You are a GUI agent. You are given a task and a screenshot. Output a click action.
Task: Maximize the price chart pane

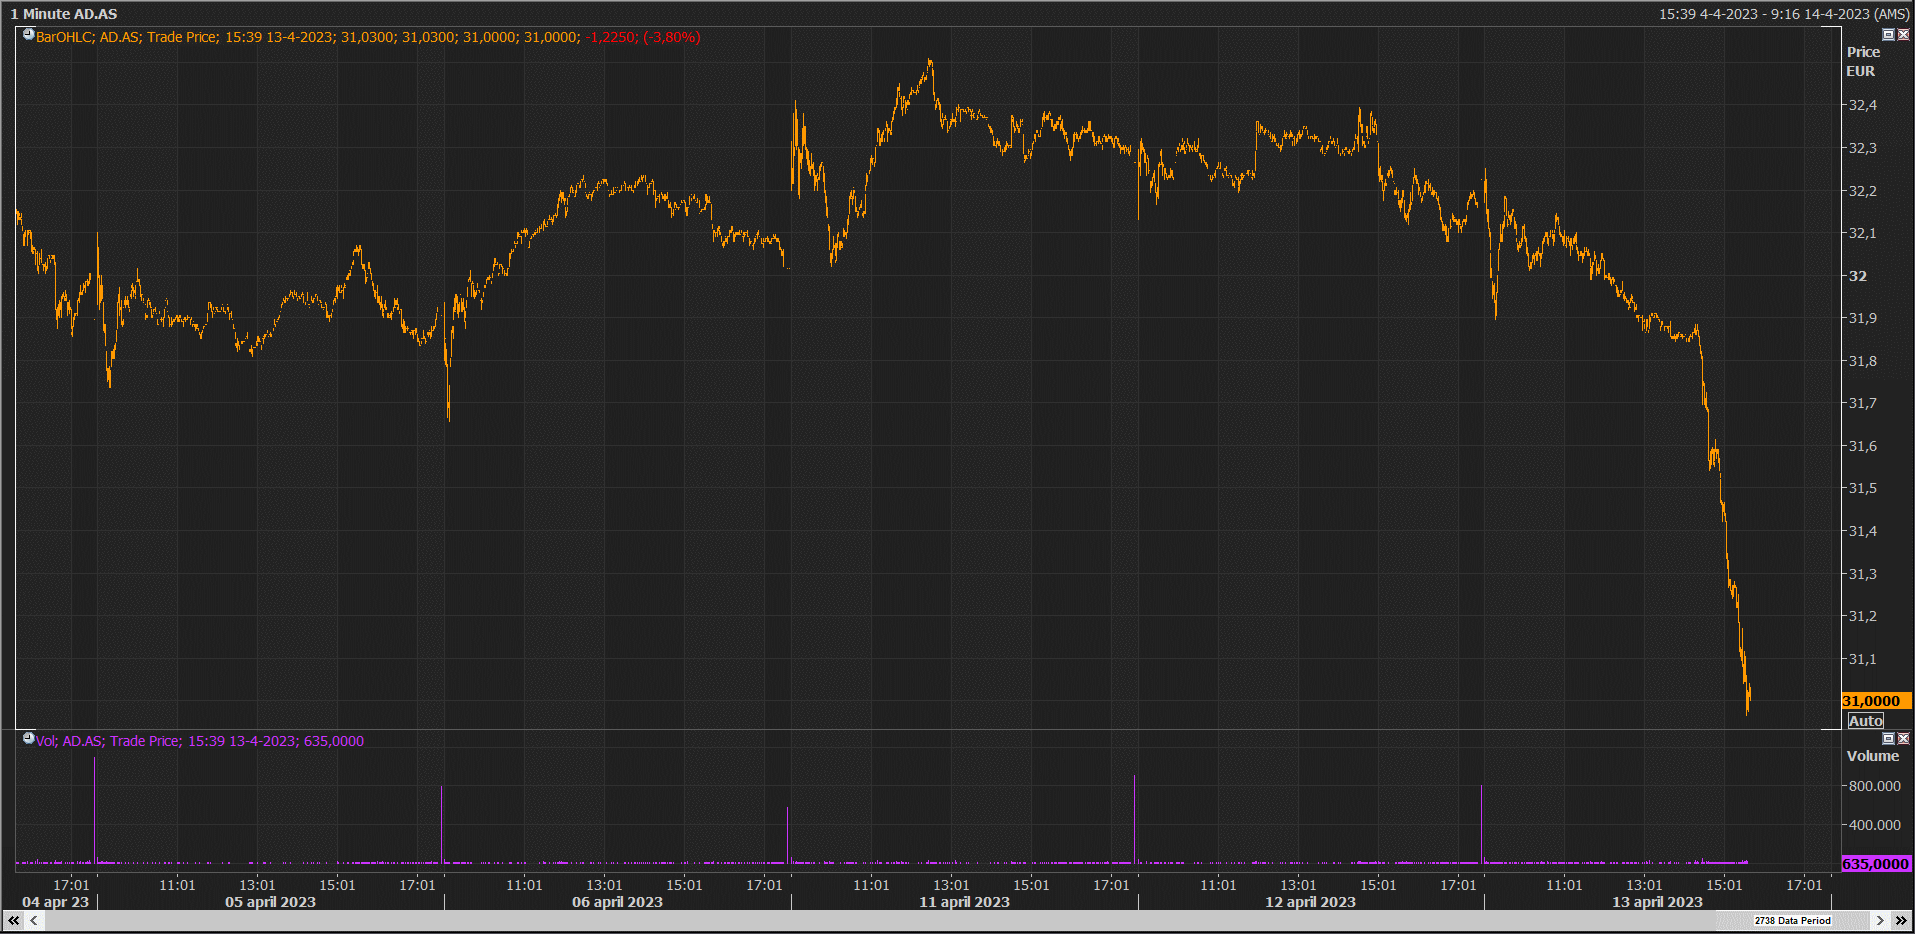click(x=1889, y=34)
